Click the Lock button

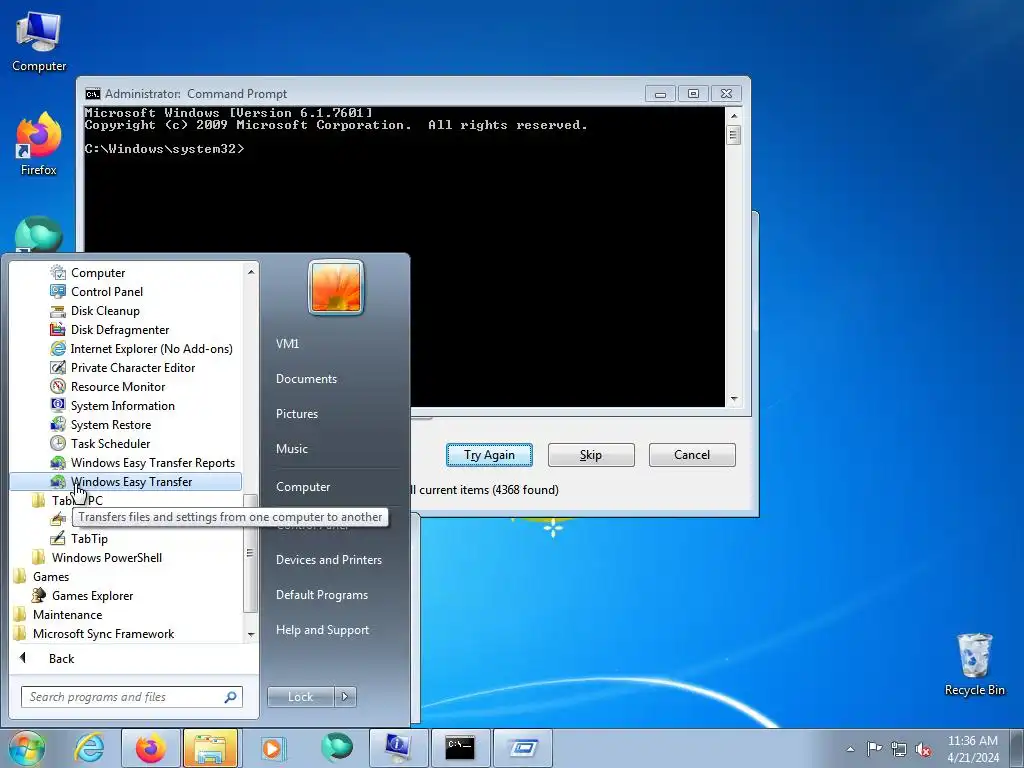300,697
